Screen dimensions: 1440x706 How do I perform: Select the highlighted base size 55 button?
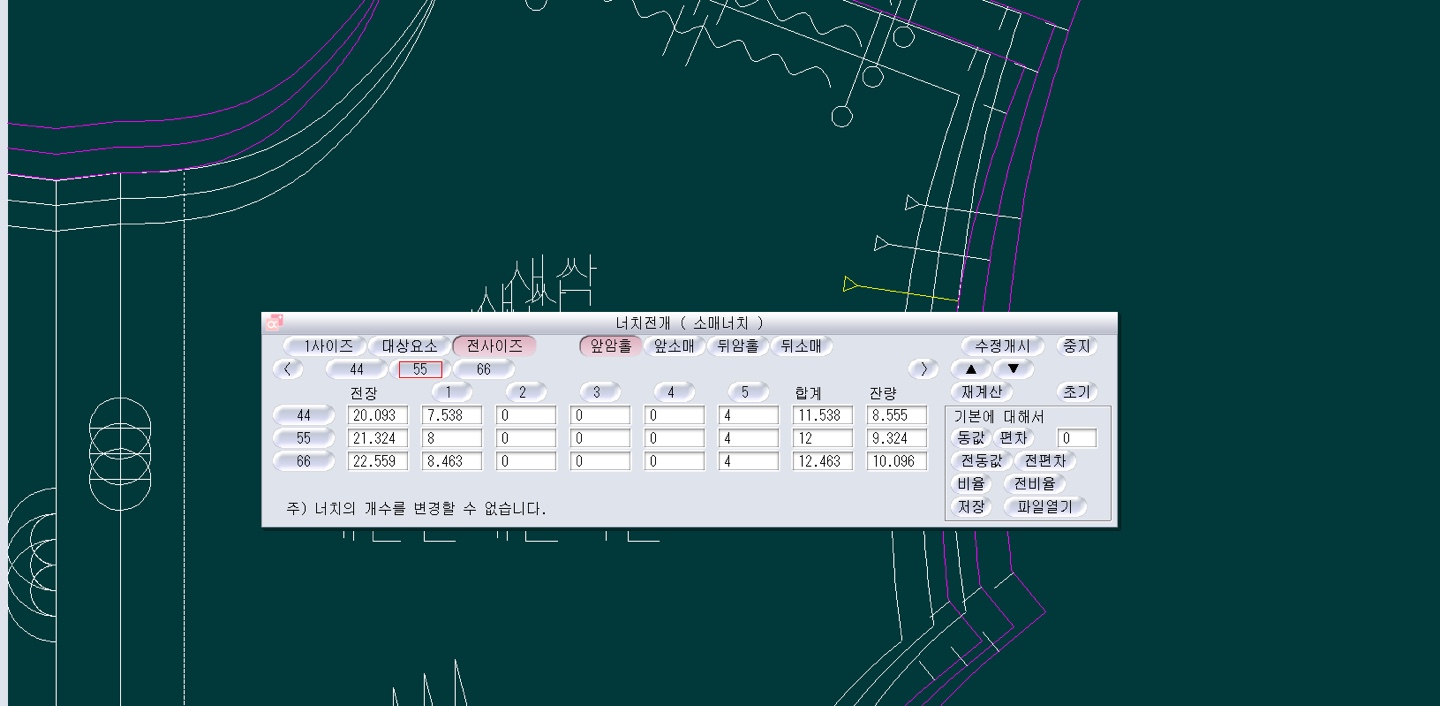click(x=420, y=369)
